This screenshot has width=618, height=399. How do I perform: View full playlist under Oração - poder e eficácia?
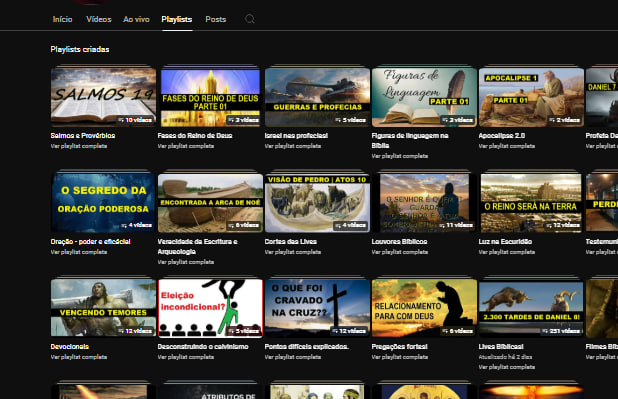click(x=79, y=252)
